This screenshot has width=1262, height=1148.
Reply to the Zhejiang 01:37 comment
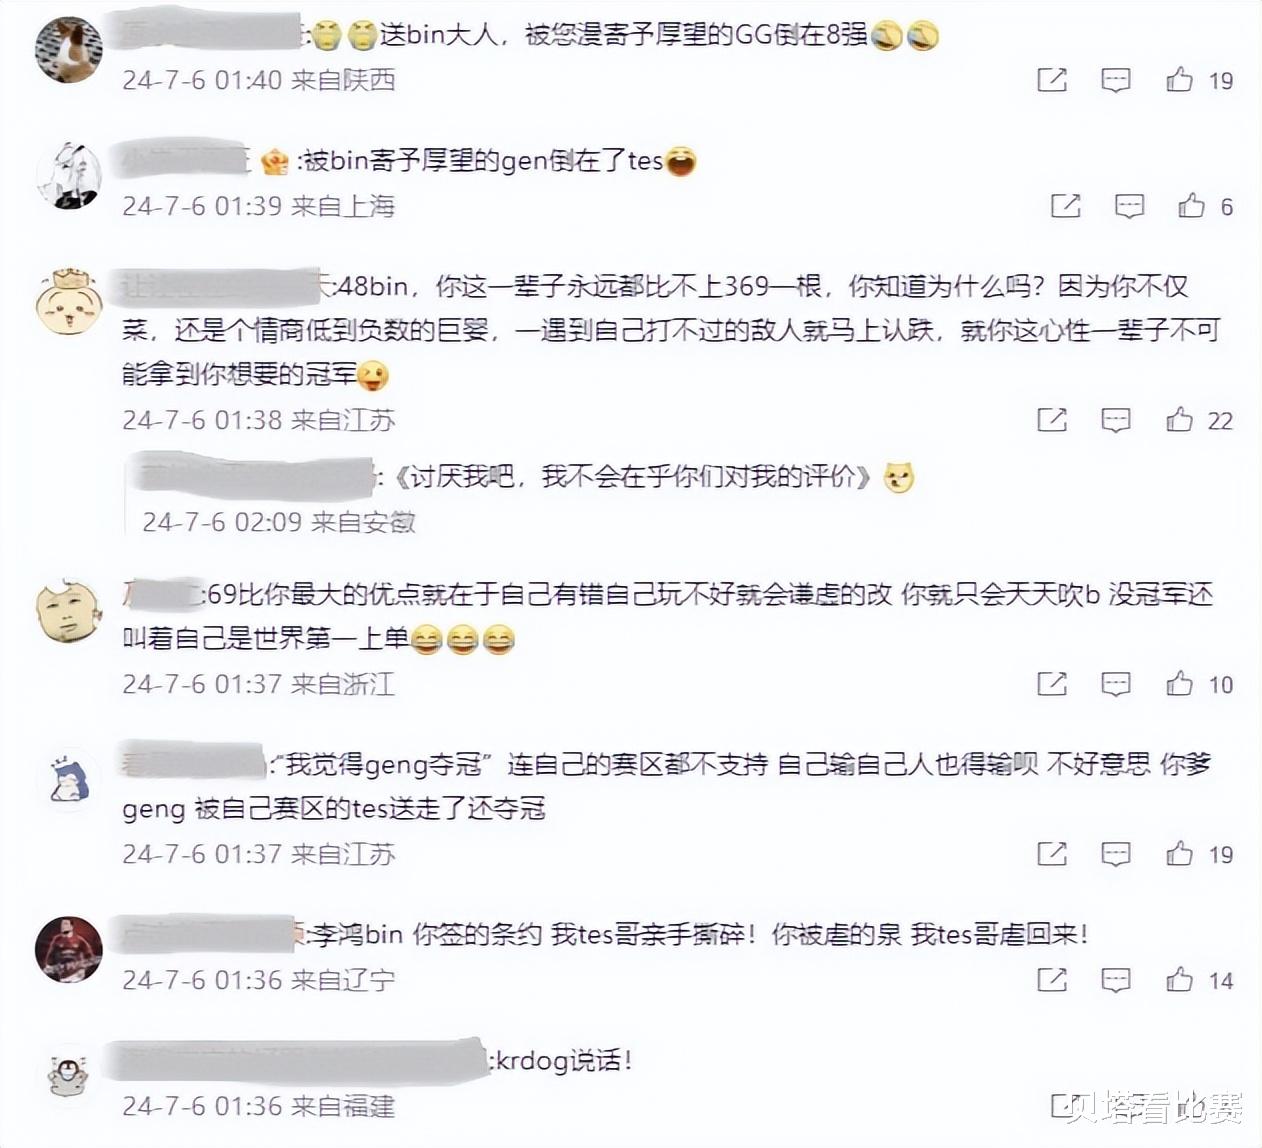[x=1116, y=684]
